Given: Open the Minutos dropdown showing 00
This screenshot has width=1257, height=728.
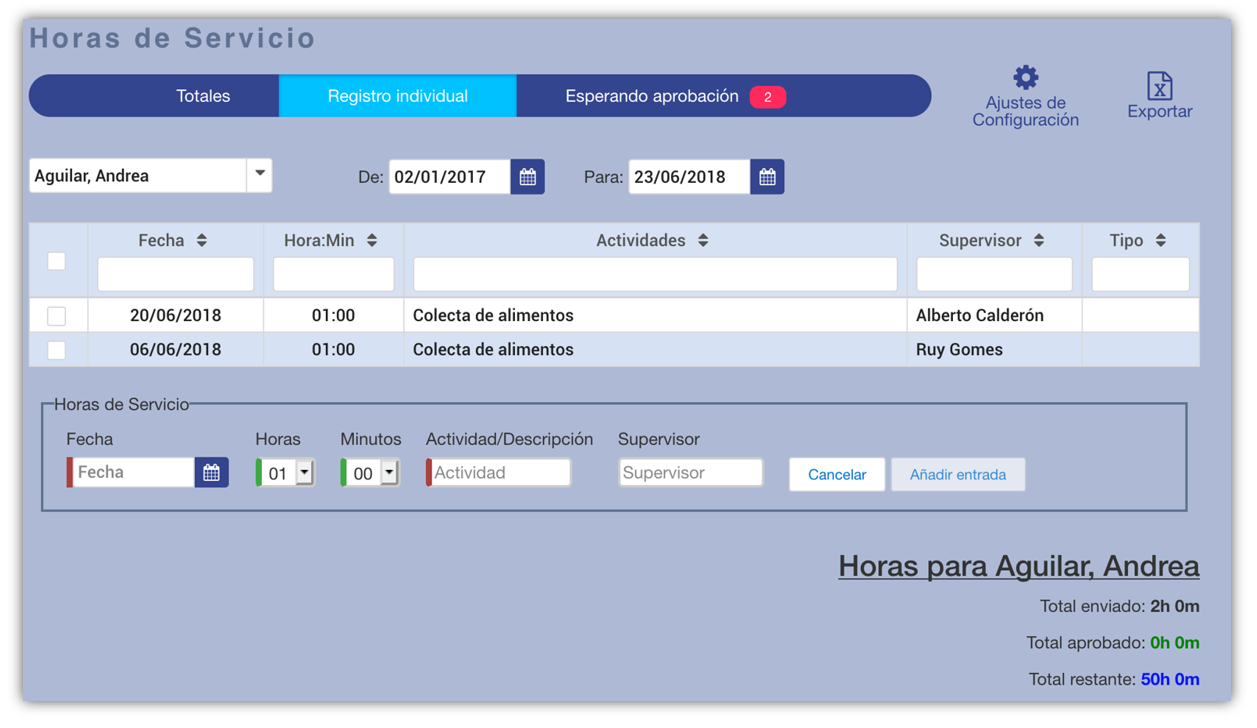Looking at the screenshot, I should click(x=389, y=473).
